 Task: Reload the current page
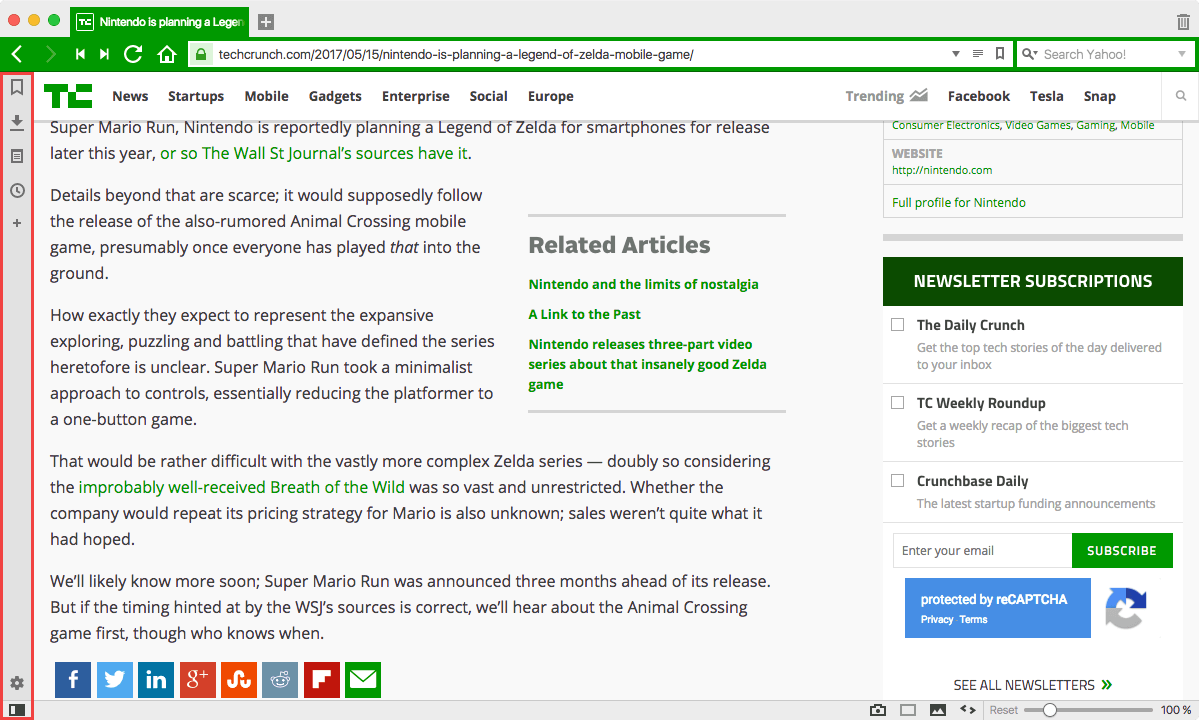click(133, 54)
